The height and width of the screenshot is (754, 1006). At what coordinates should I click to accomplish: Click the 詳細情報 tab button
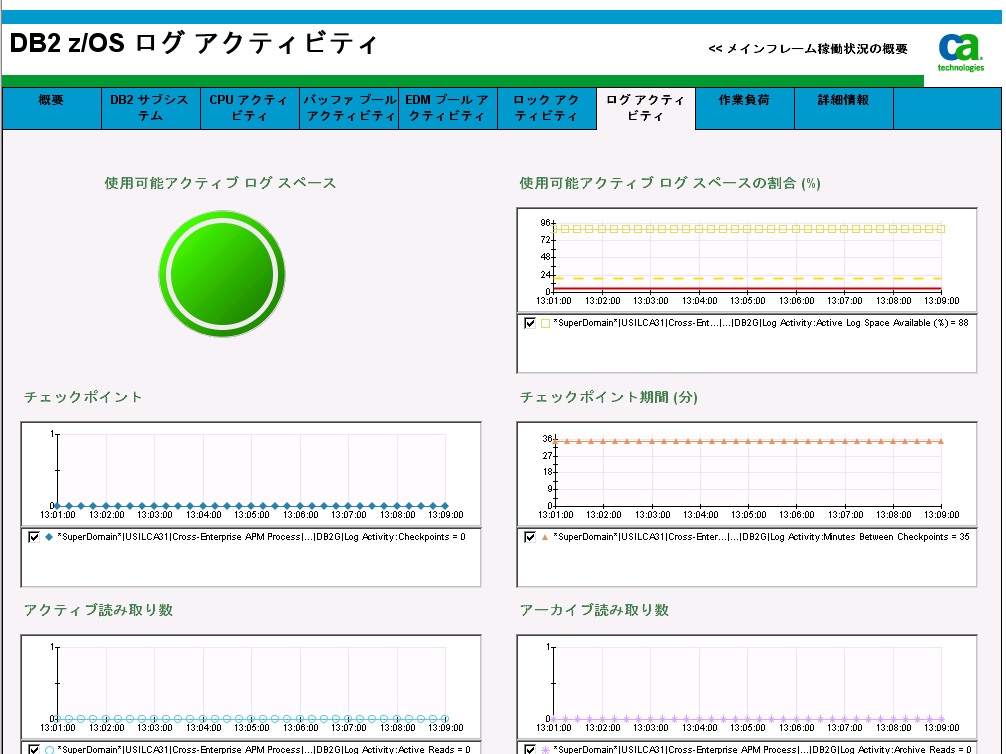[x=842, y=107]
